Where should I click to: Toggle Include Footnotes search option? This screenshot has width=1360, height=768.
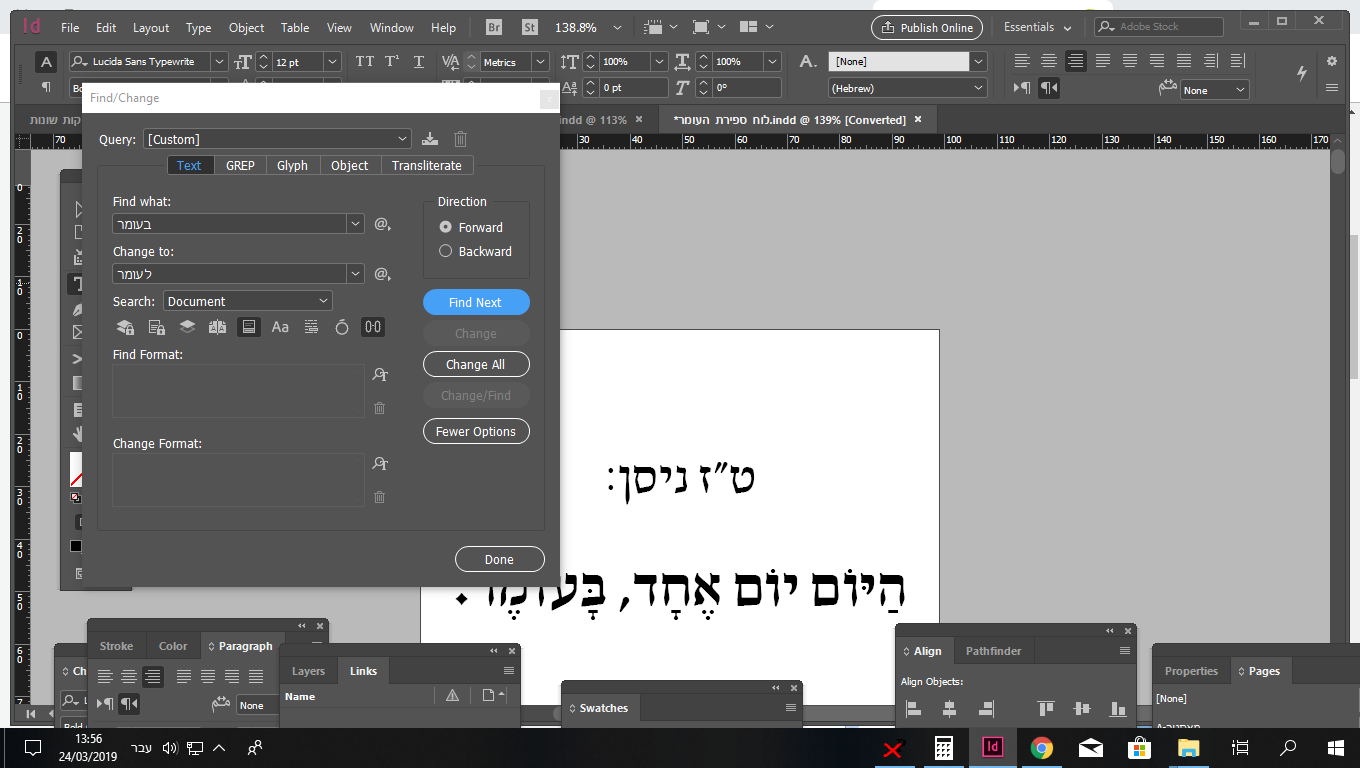coord(249,326)
